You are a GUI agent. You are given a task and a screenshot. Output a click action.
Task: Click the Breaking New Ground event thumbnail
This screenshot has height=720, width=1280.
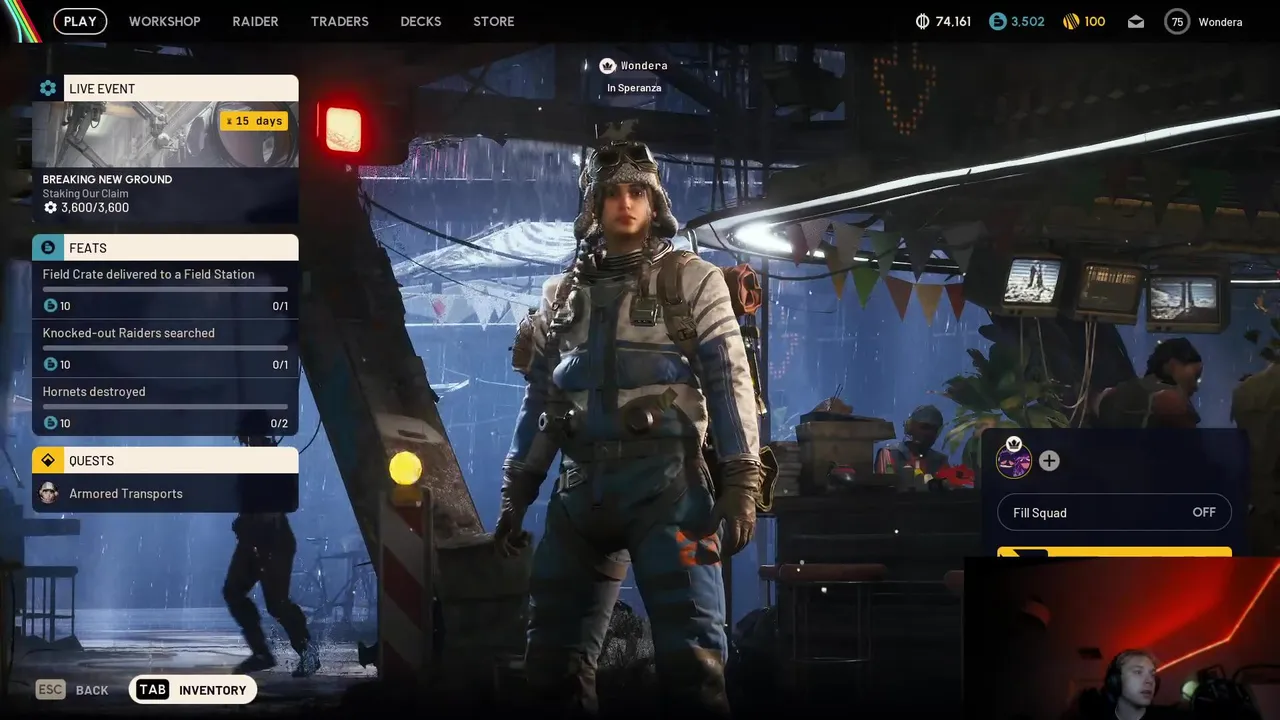tap(165, 134)
